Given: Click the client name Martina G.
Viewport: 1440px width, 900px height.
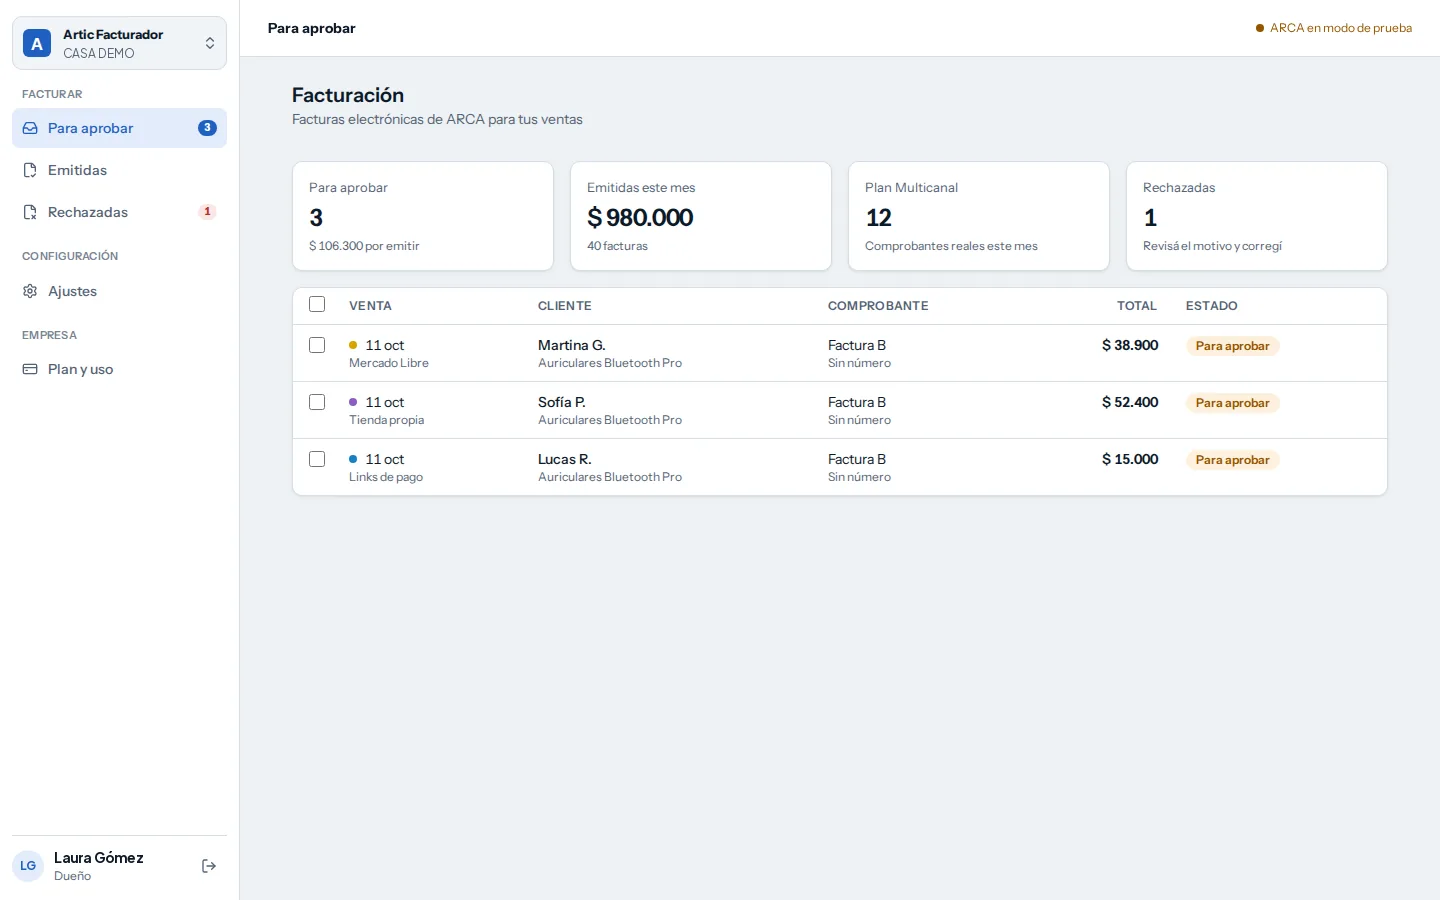Looking at the screenshot, I should (x=572, y=345).
